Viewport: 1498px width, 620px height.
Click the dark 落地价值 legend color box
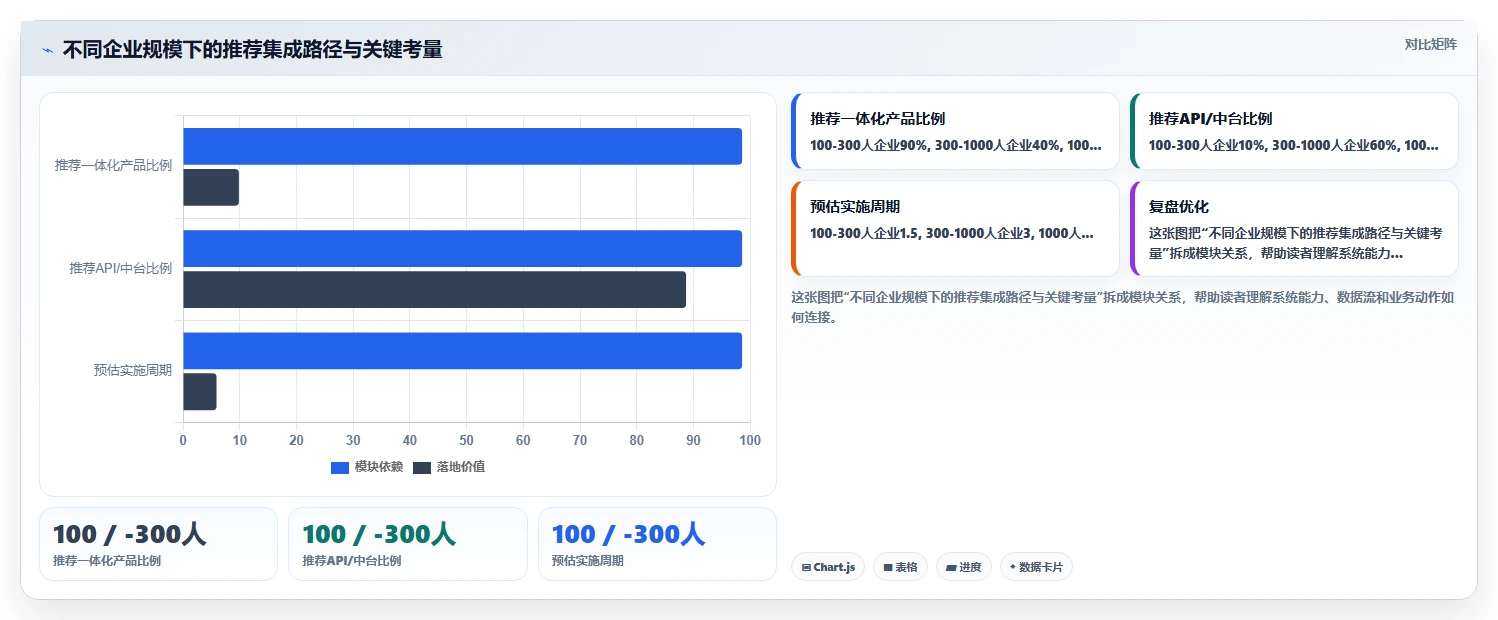click(422, 467)
